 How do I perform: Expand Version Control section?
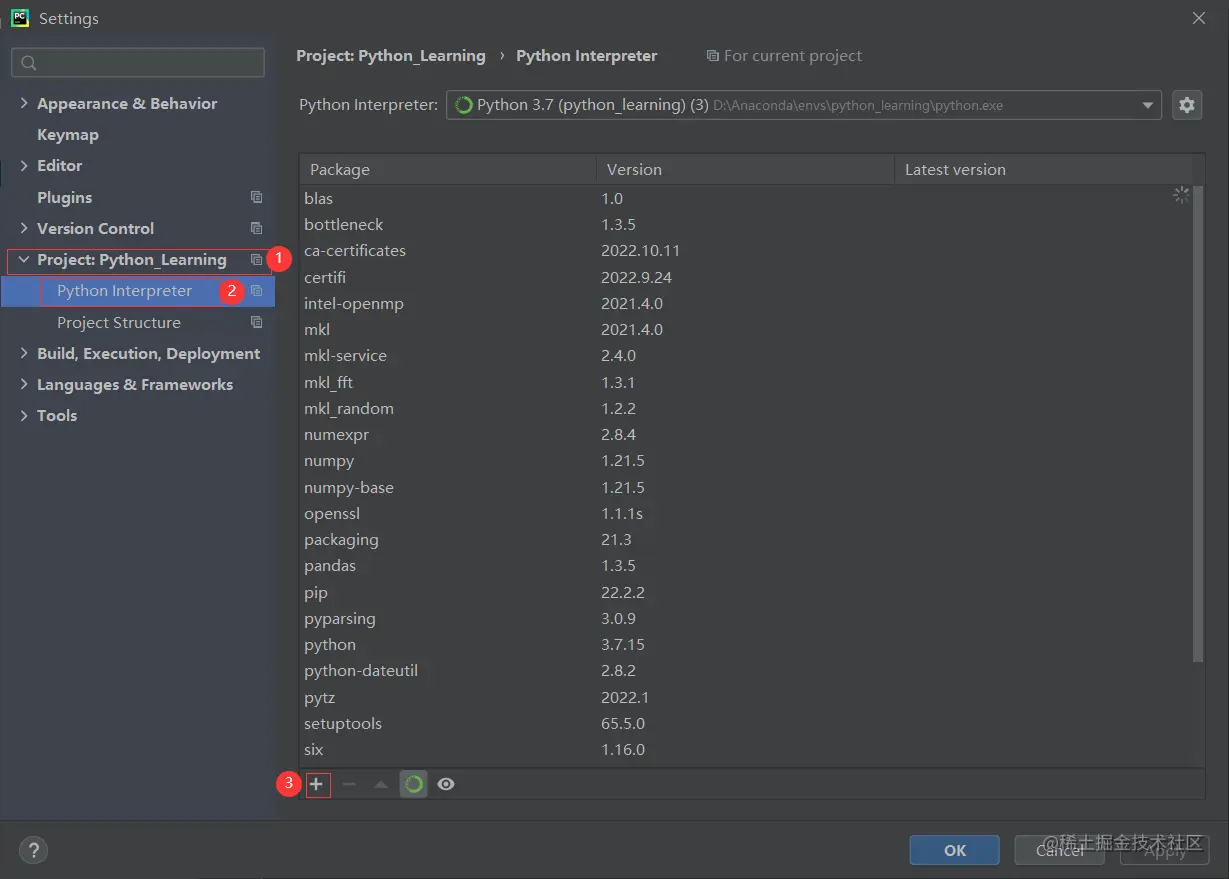click(24, 228)
